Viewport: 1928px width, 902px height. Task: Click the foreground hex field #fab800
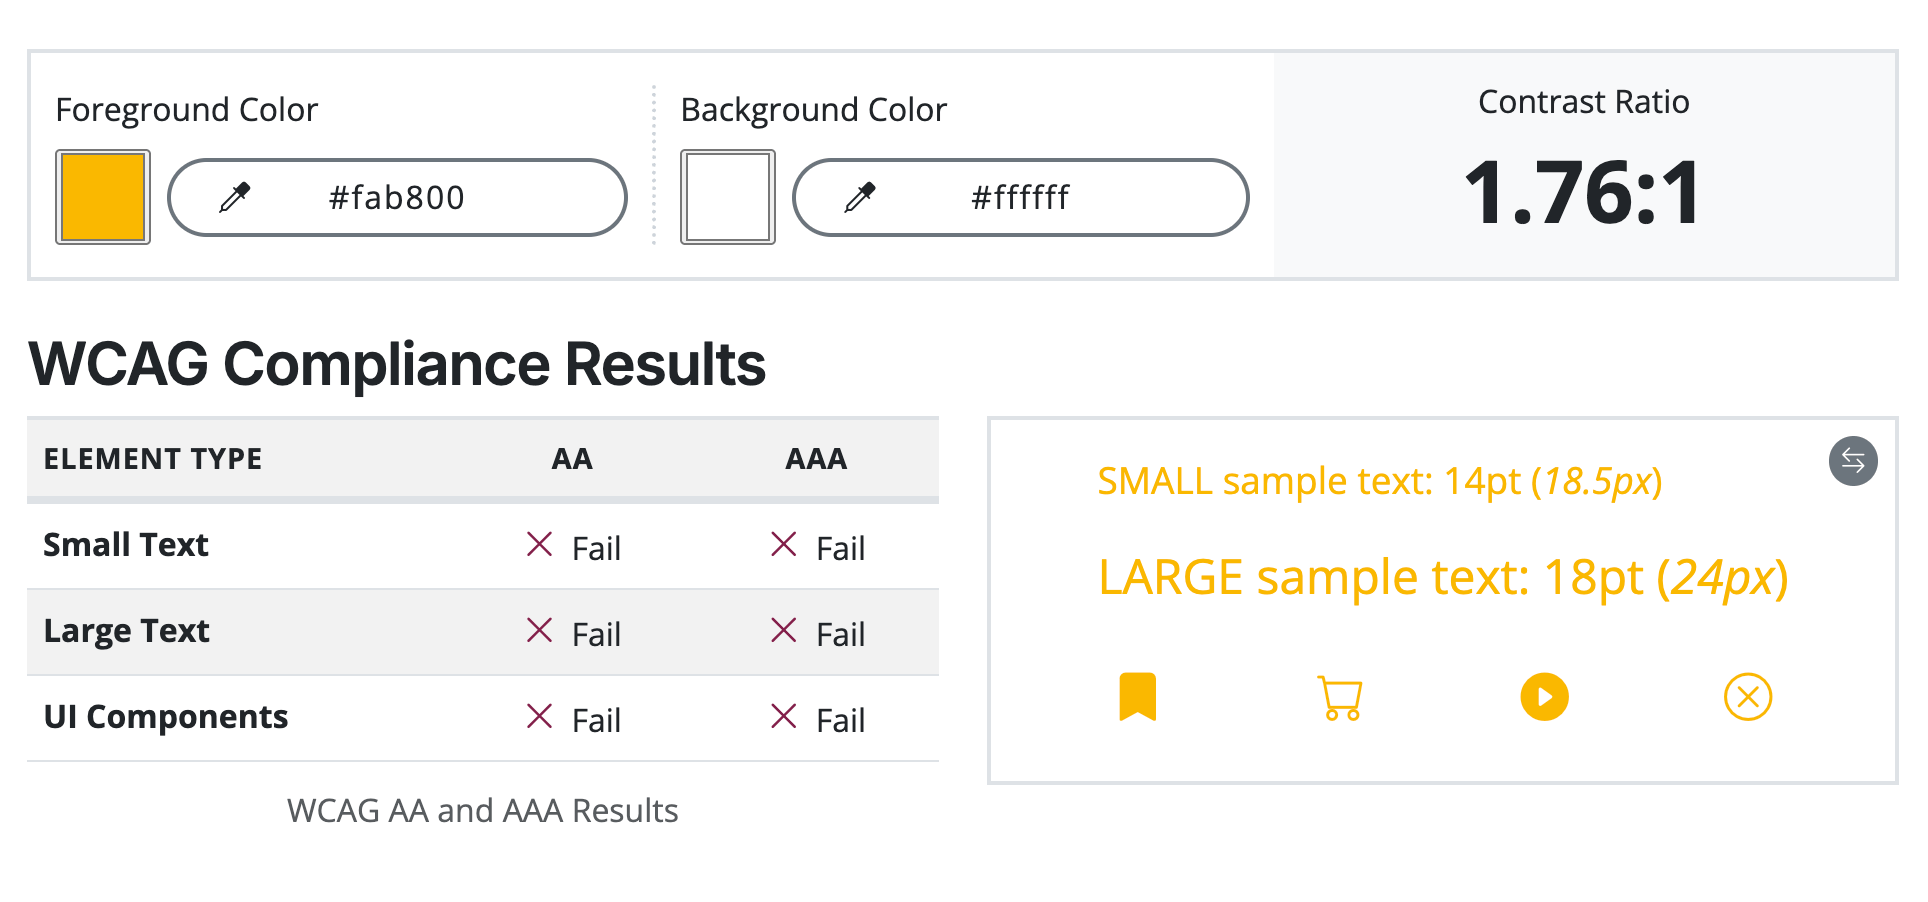pyautogui.click(x=397, y=198)
